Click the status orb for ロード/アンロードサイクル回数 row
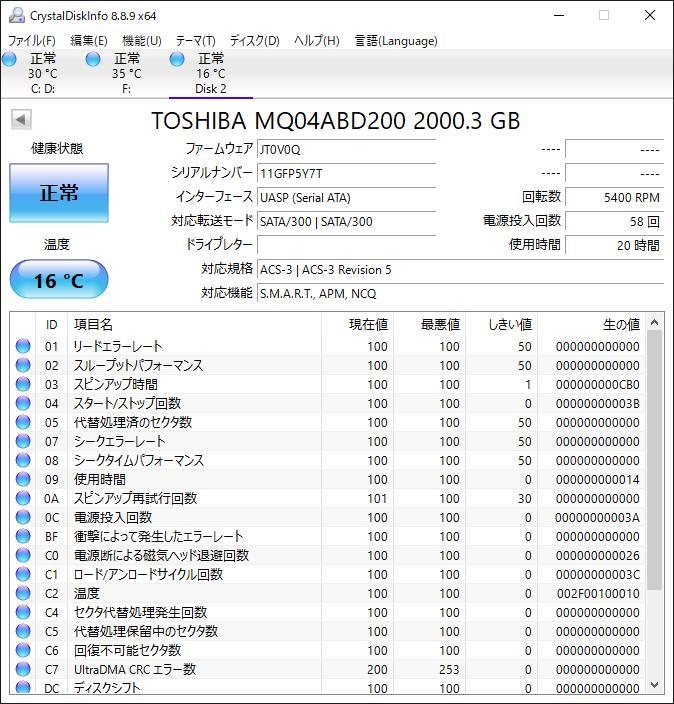The image size is (674, 704). [23, 574]
